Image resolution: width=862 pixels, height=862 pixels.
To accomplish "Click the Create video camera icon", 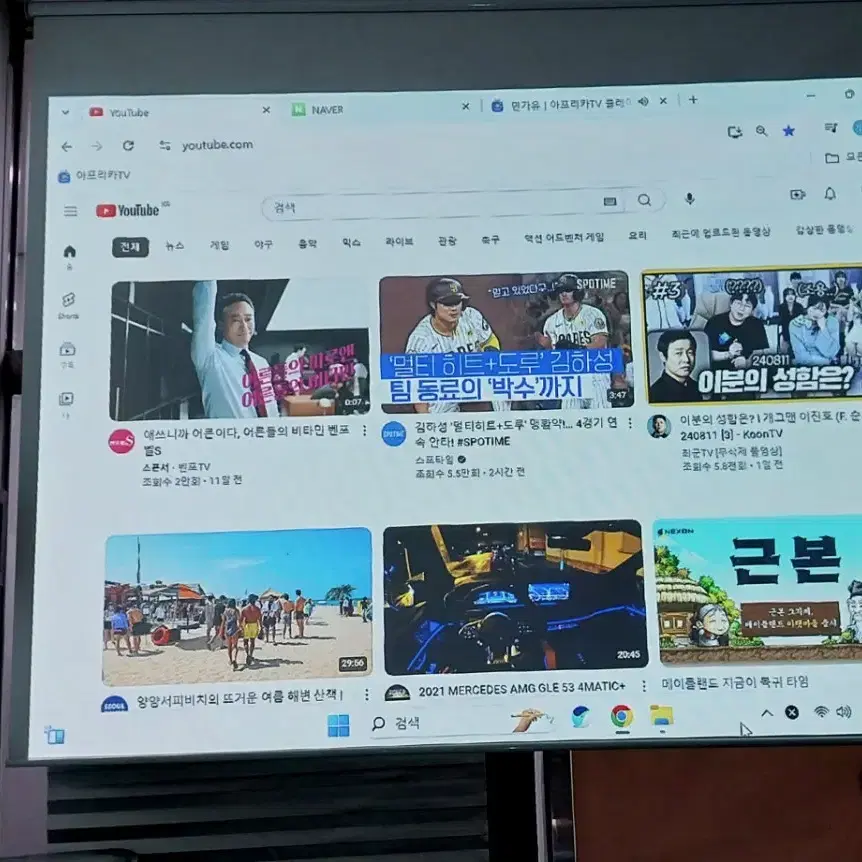I will click(797, 195).
